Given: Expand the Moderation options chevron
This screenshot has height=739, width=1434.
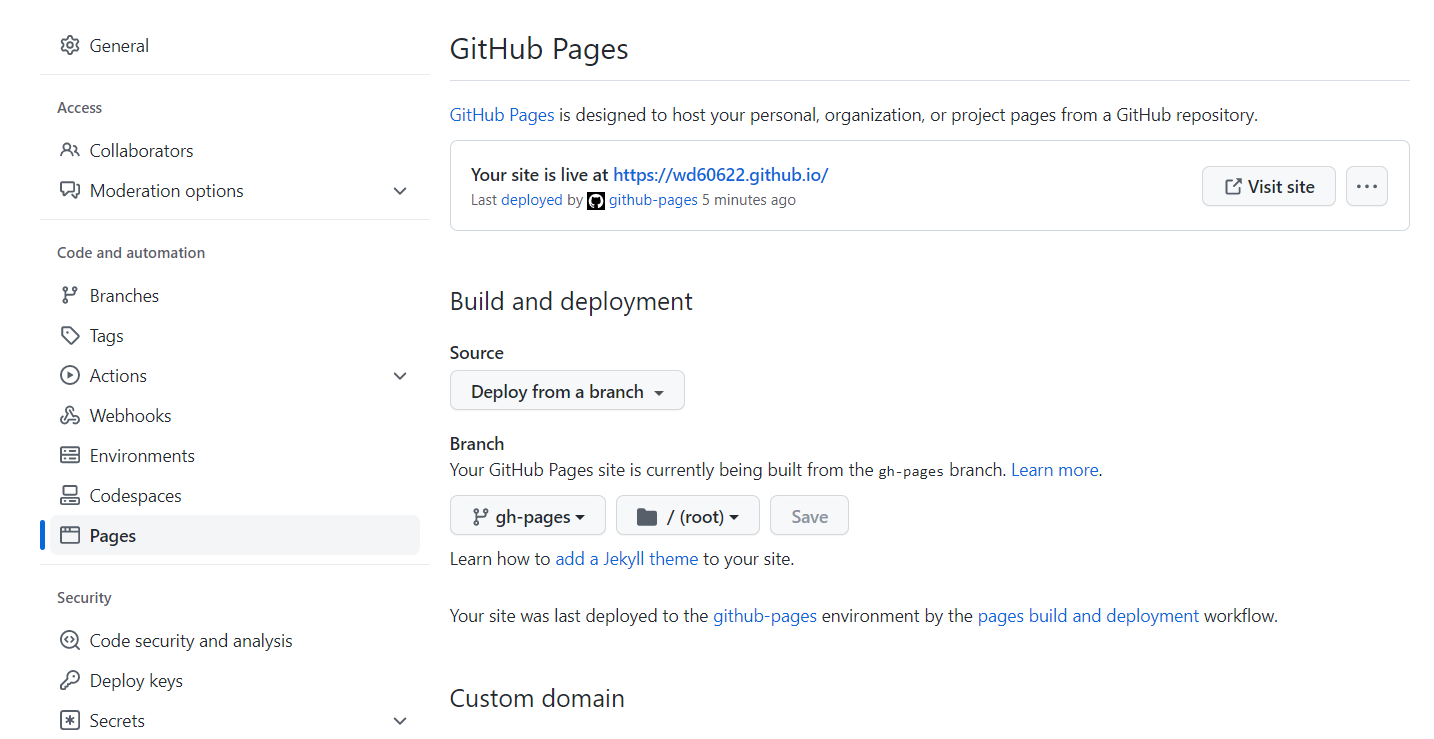Looking at the screenshot, I should (400, 191).
